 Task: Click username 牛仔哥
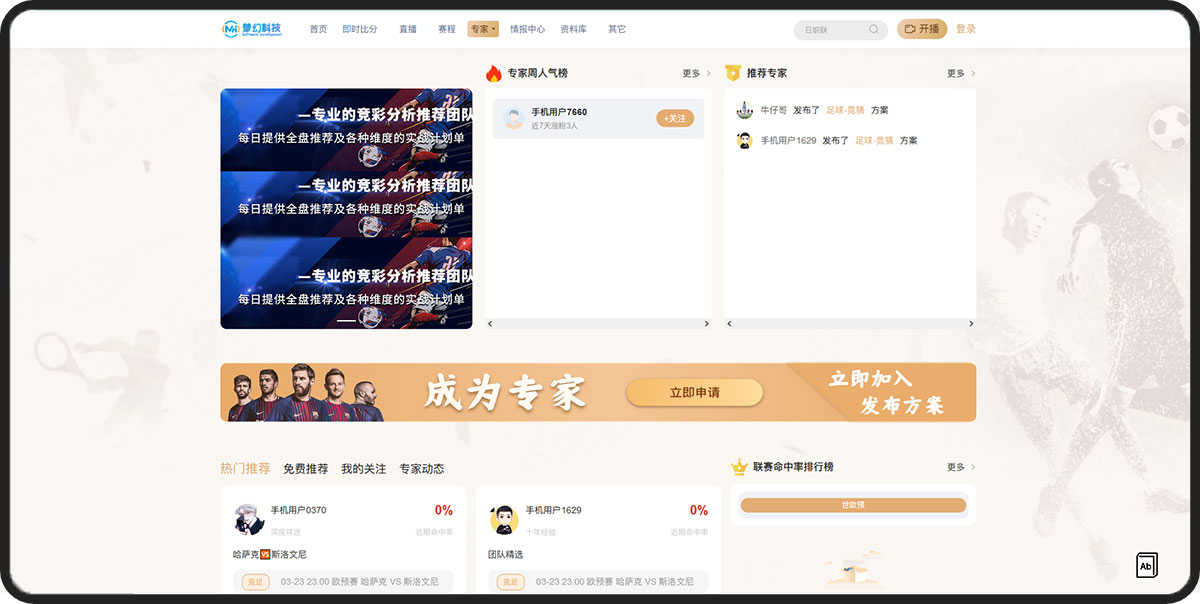pos(773,110)
